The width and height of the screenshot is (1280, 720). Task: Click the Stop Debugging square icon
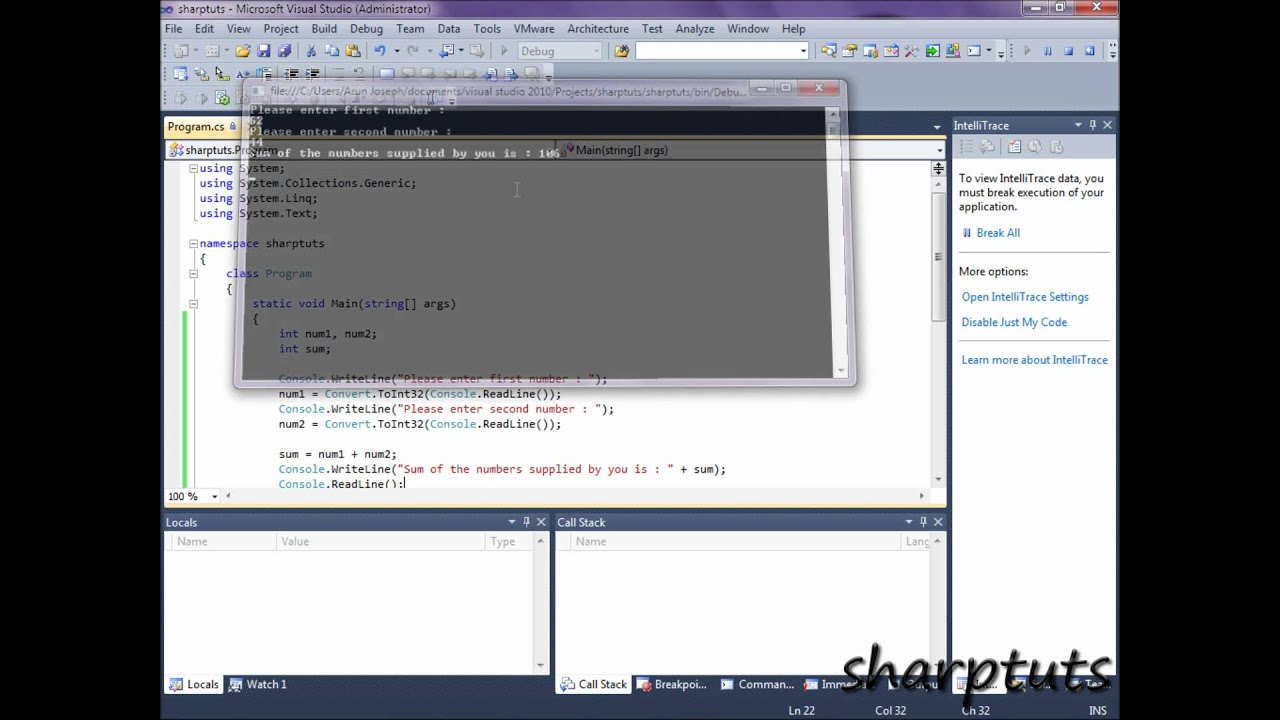point(1068,51)
